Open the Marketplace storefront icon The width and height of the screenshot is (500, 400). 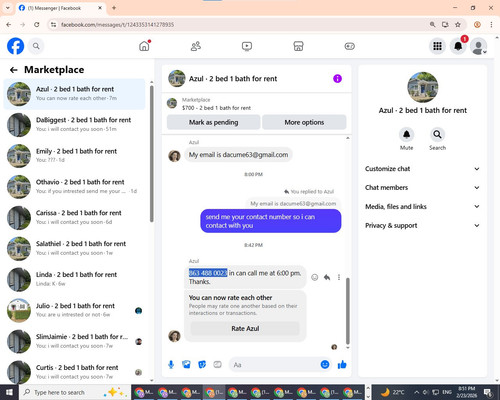click(x=298, y=46)
